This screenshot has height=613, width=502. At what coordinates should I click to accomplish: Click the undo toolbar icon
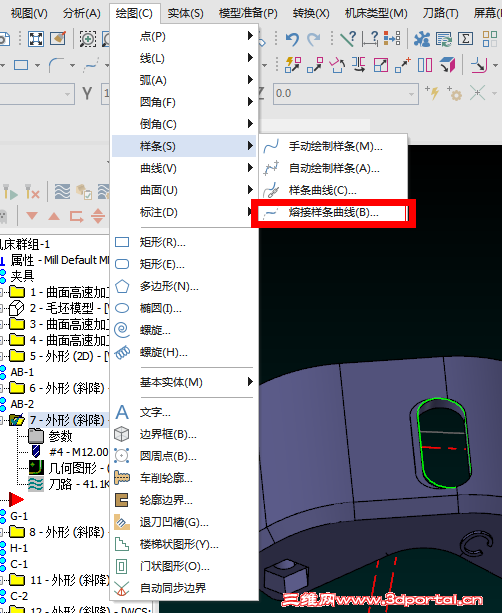coord(292,39)
